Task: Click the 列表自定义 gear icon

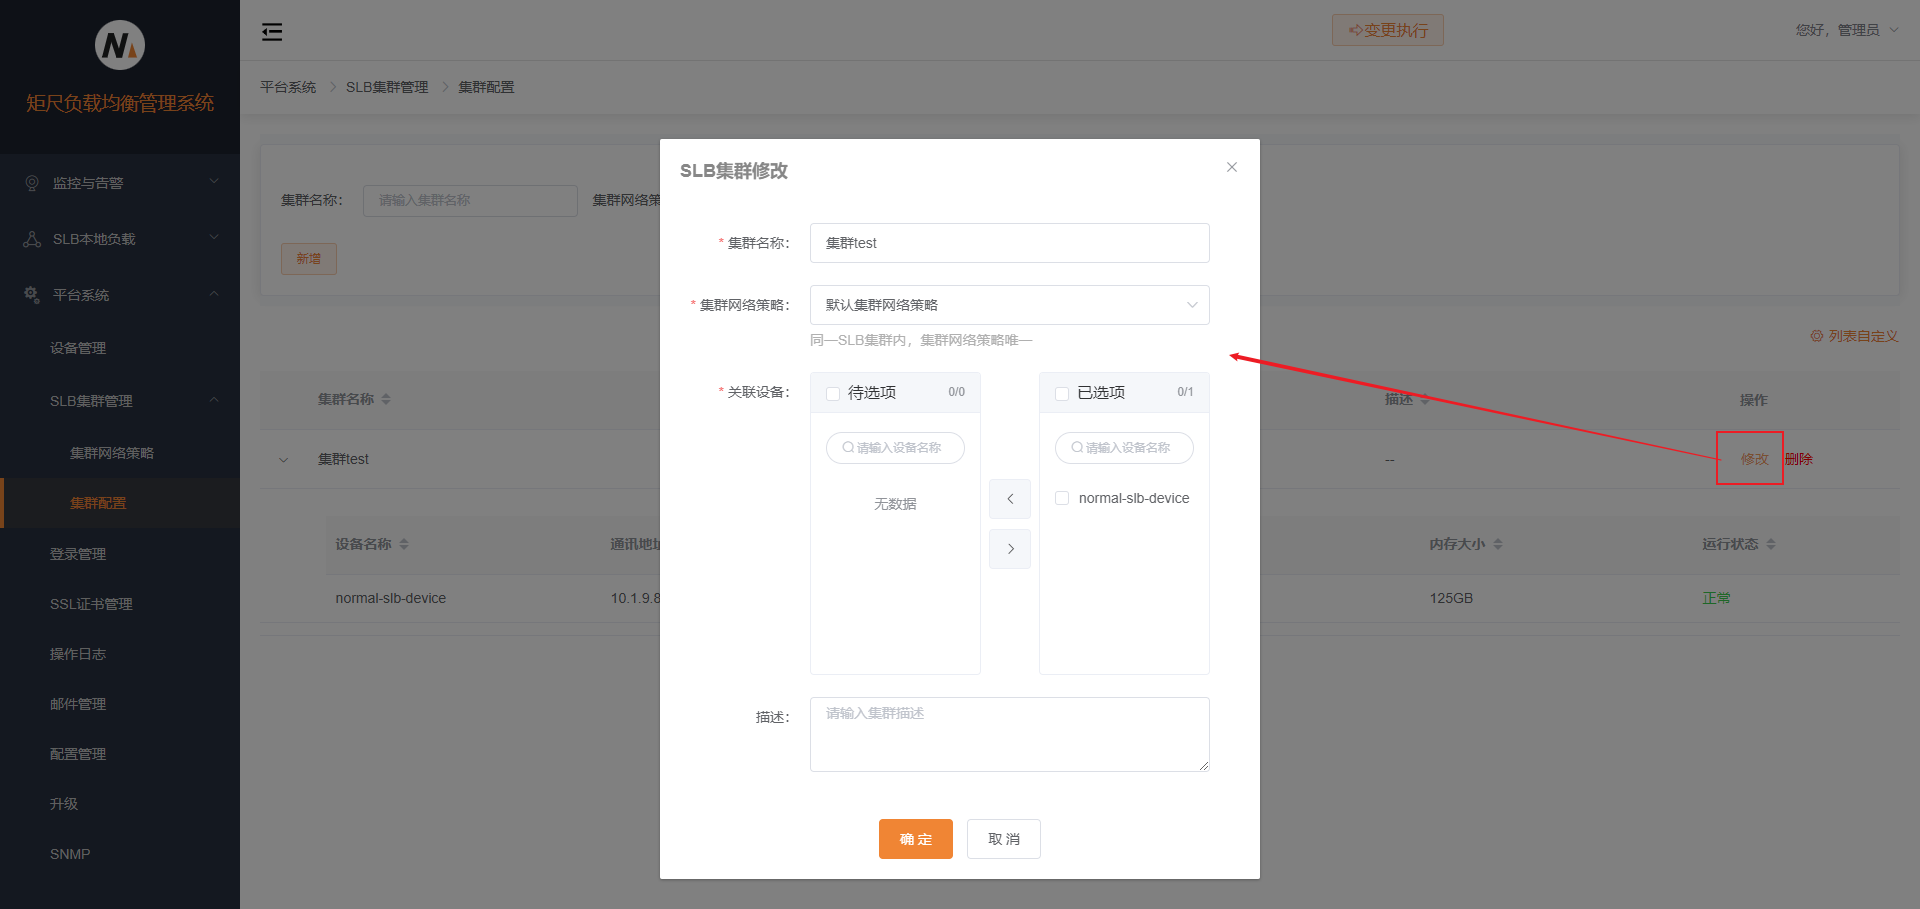Action: click(x=1816, y=336)
